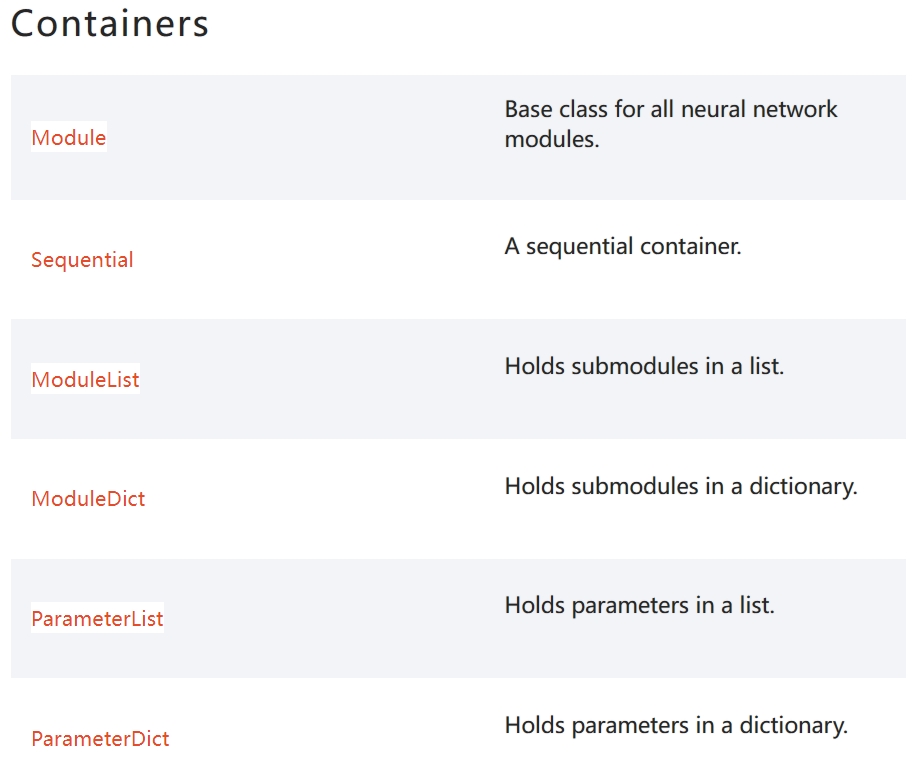Open the Module class link
The image size is (906, 784).
69,138
